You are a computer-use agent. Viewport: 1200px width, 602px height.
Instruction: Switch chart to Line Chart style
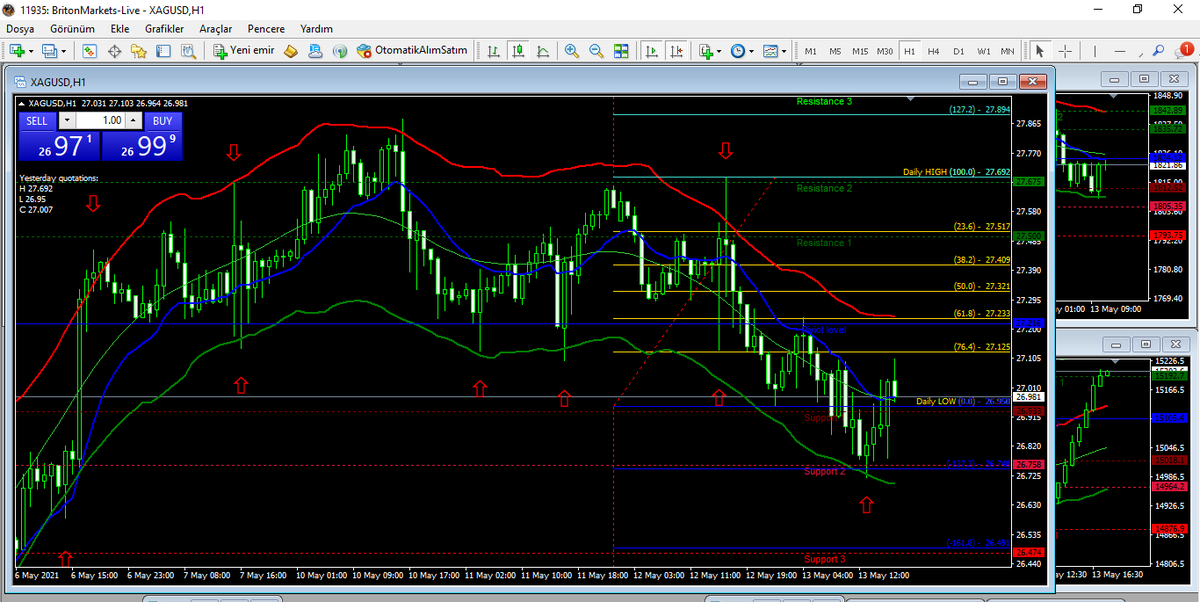click(542, 50)
